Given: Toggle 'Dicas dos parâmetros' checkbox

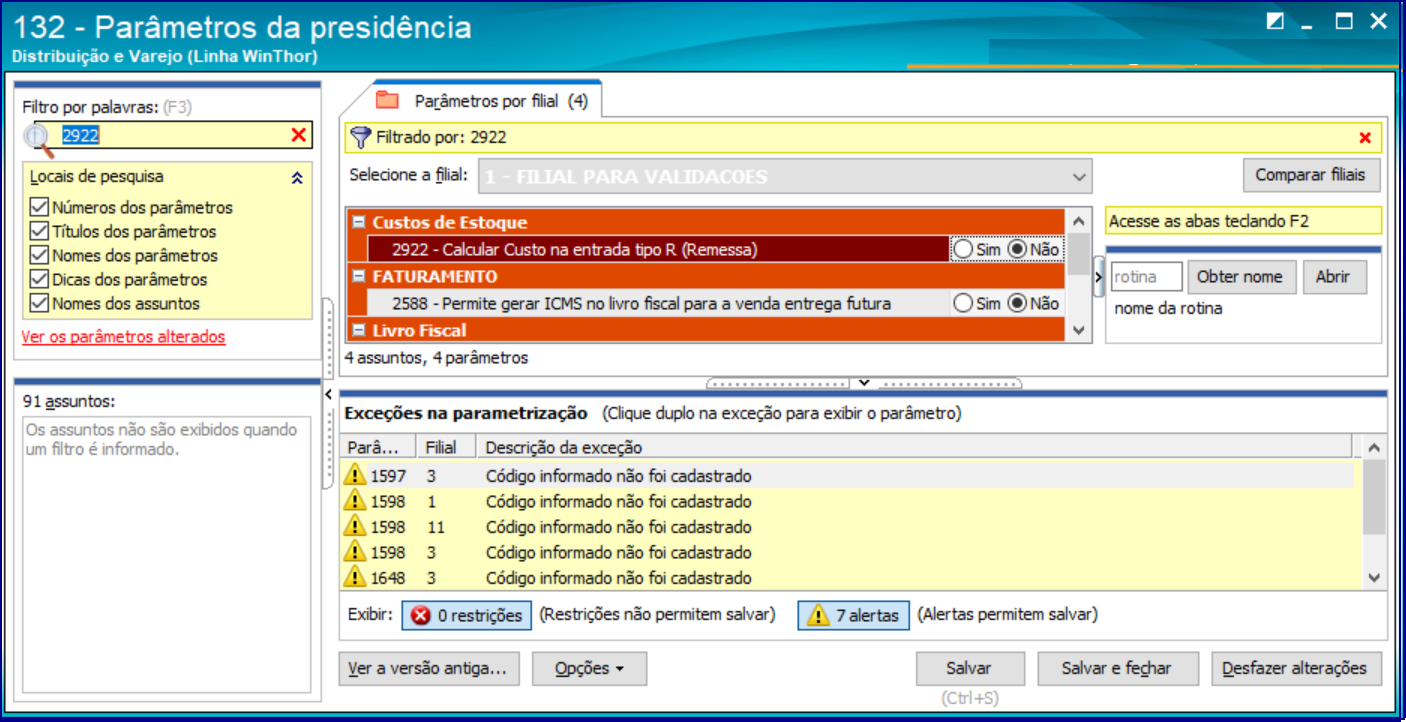Looking at the screenshot, I should (39, 279).
